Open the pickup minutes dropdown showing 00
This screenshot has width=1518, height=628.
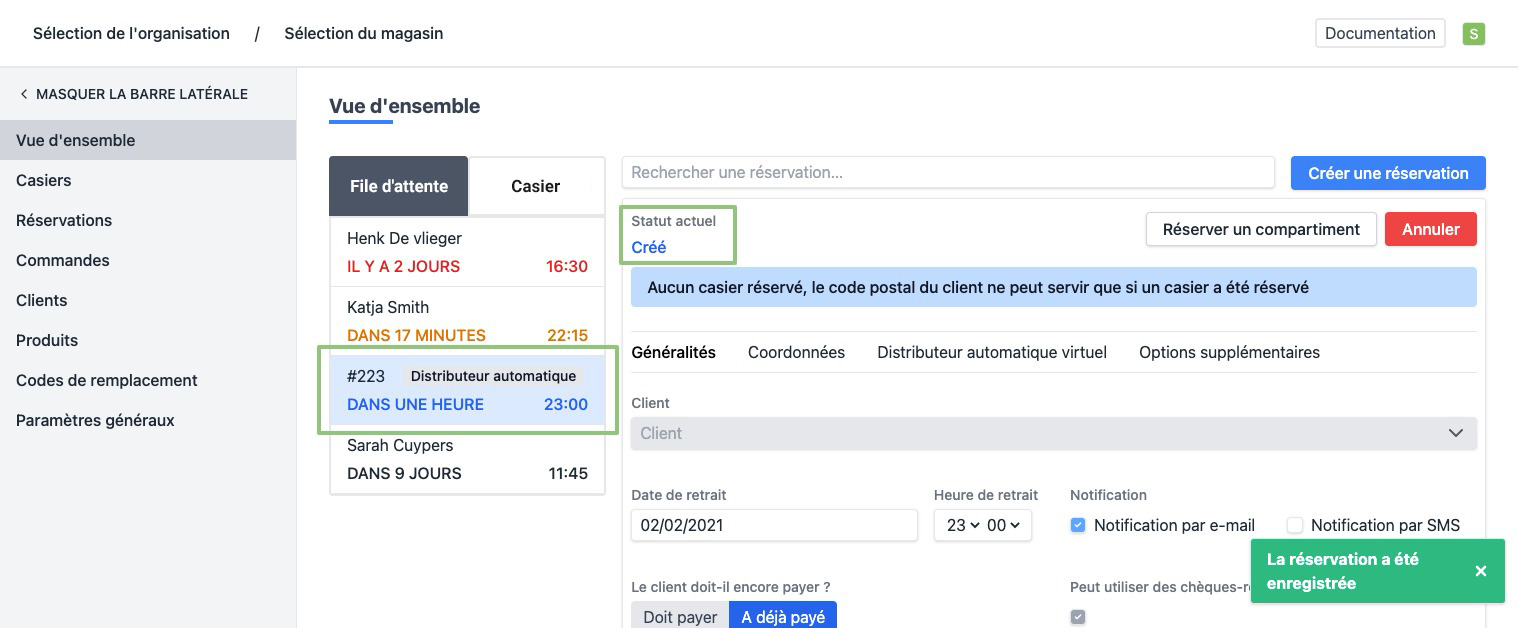click(x=1004, y=525)
